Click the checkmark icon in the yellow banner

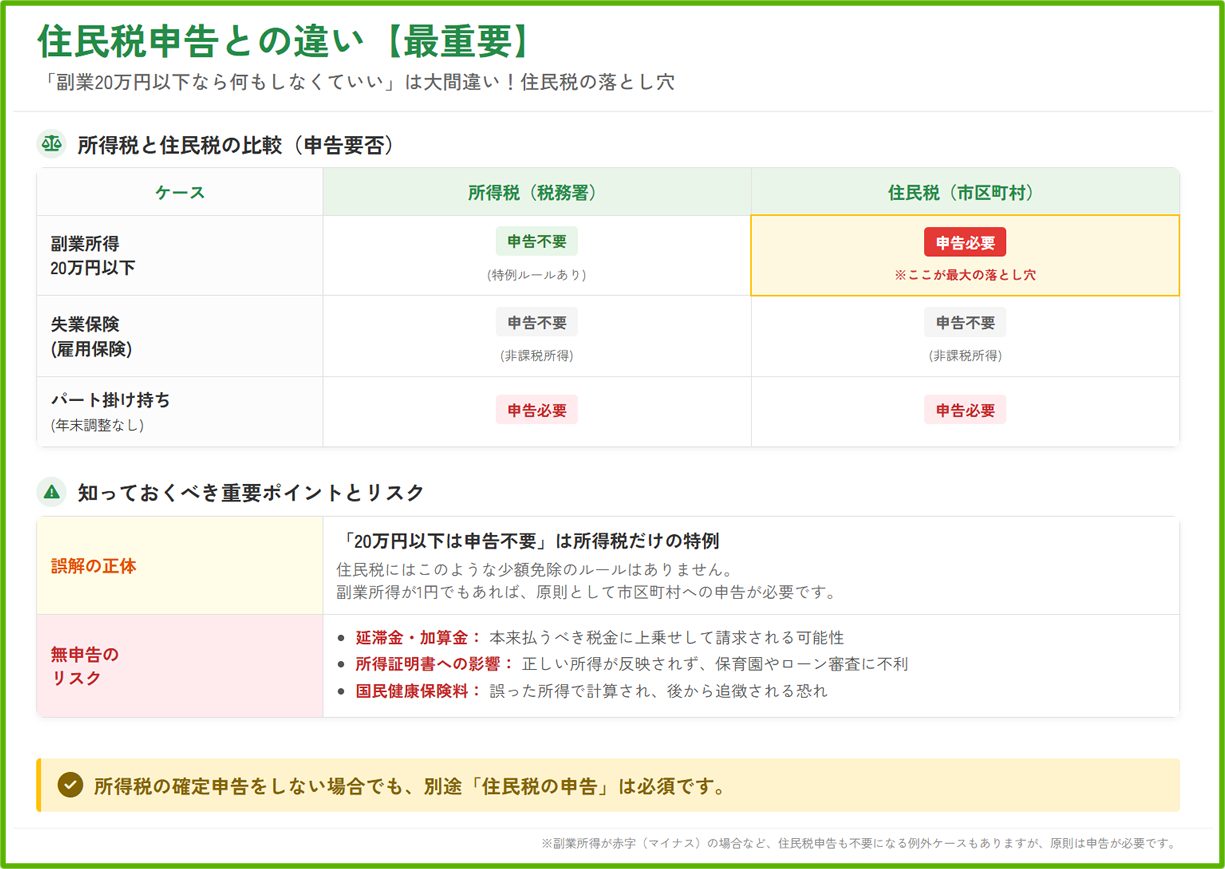point(70,785)
